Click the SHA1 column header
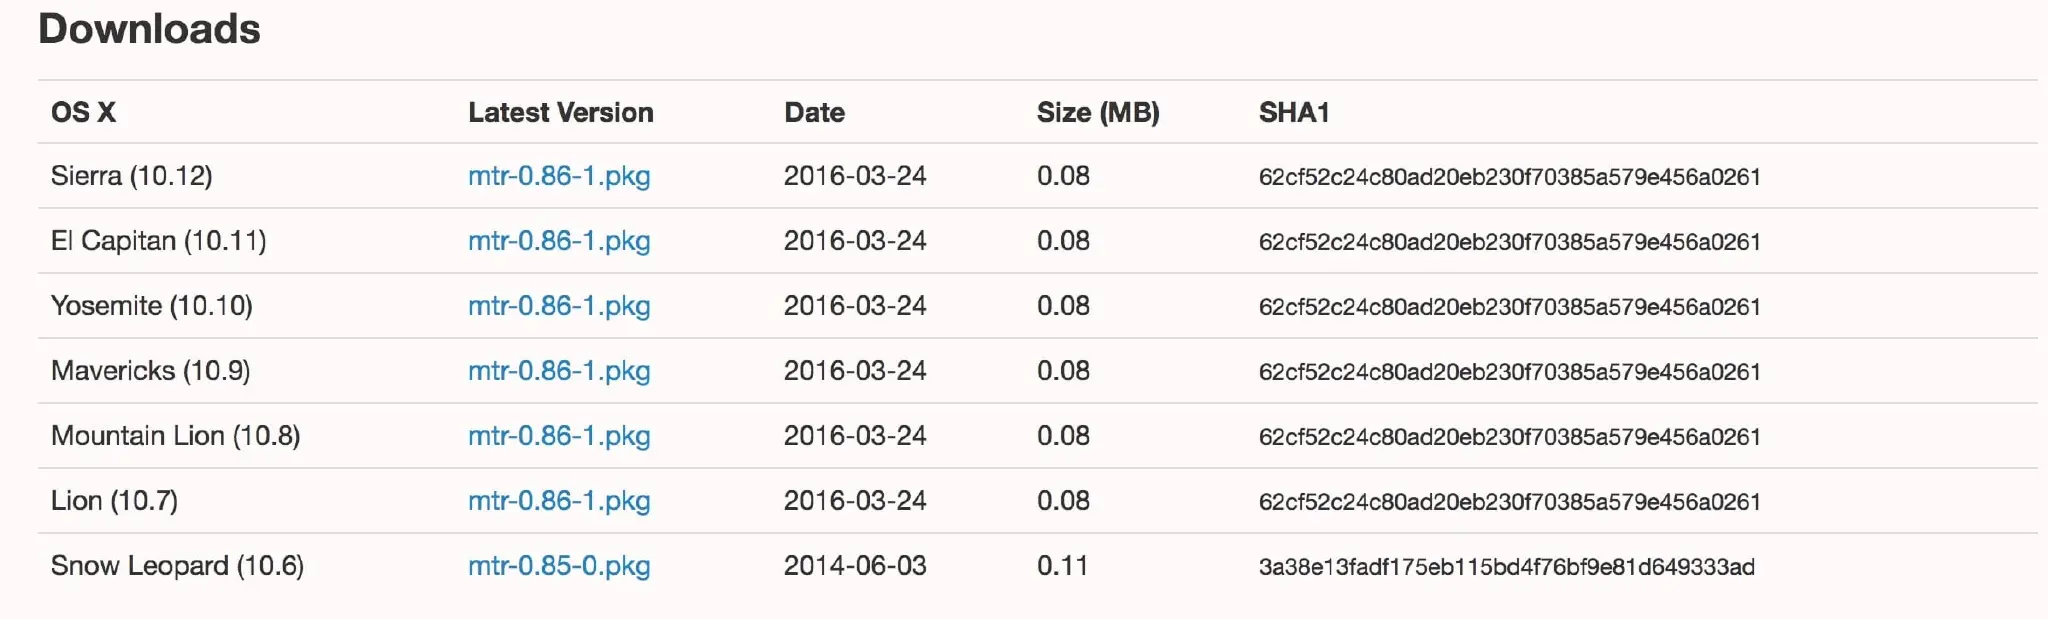 tap(1293, 112)
